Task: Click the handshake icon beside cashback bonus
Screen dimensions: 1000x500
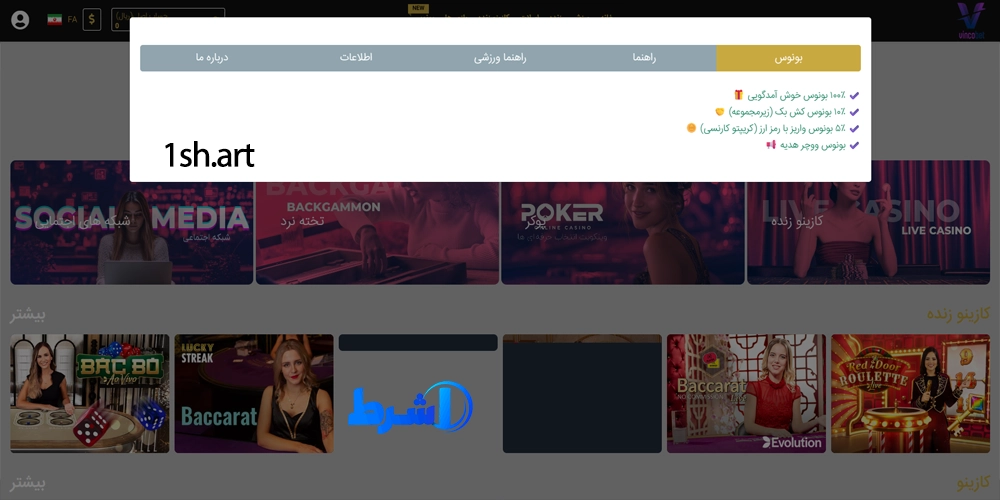Action: click(719, 111)
